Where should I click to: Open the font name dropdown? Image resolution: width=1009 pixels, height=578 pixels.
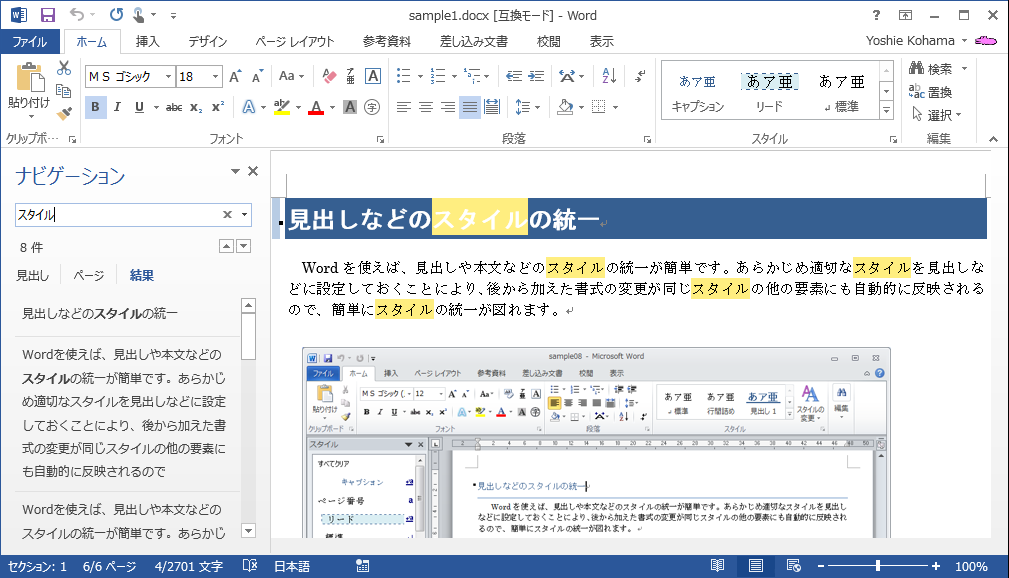point(169,77)
